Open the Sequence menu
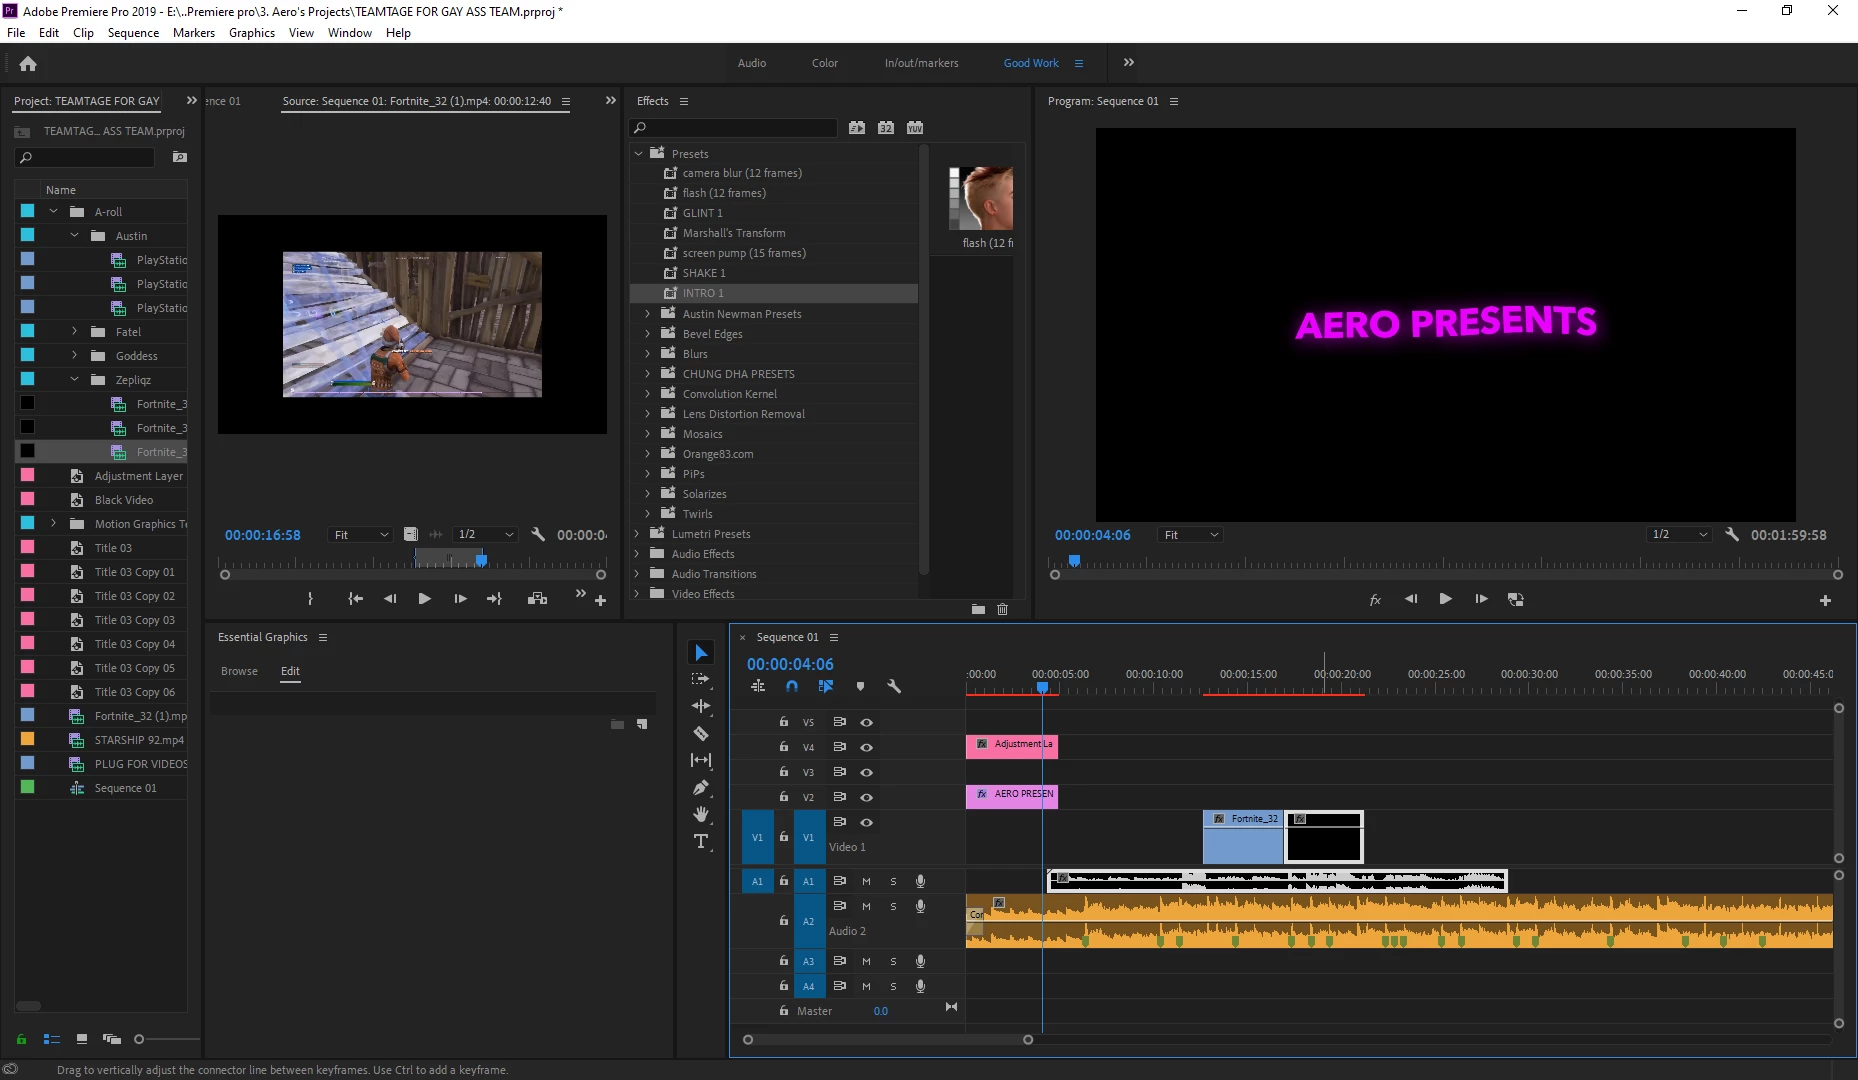This screenshot has width=1858, height=1080. (x=133, y=33)
